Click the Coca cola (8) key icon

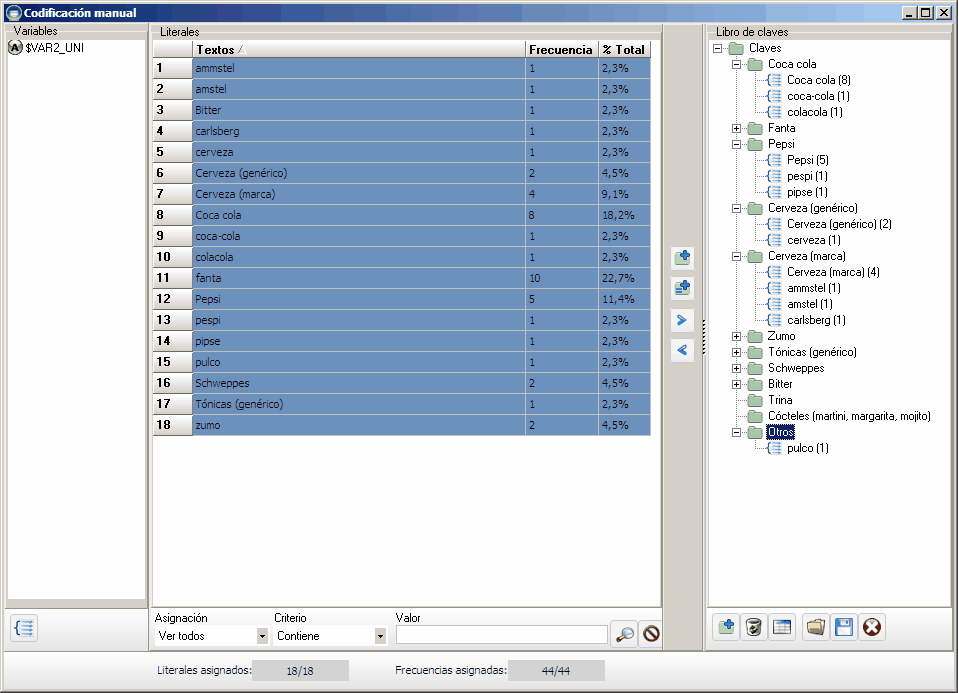point(774,80)
